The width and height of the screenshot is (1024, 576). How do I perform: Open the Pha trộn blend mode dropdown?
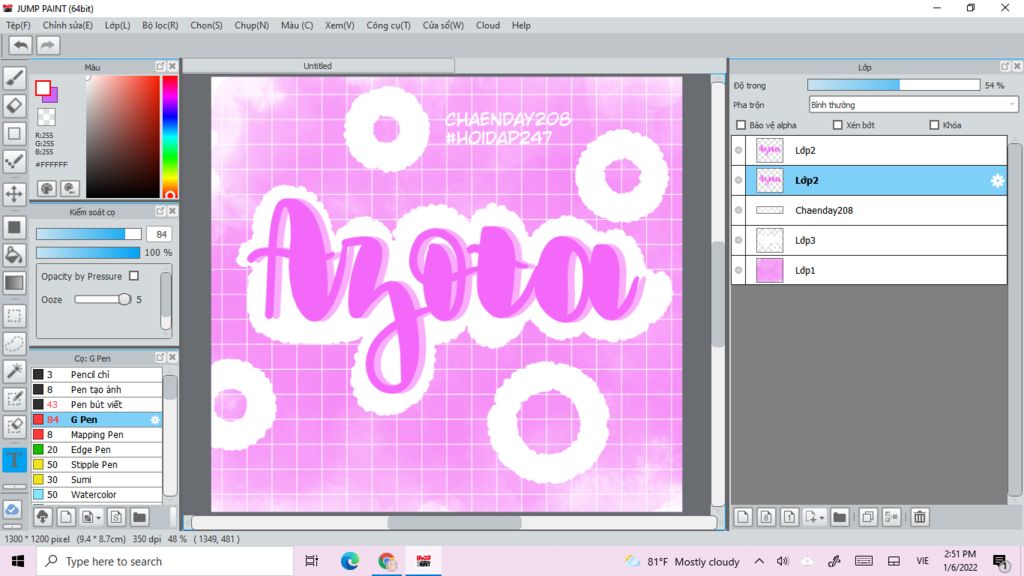pos(913,104)
